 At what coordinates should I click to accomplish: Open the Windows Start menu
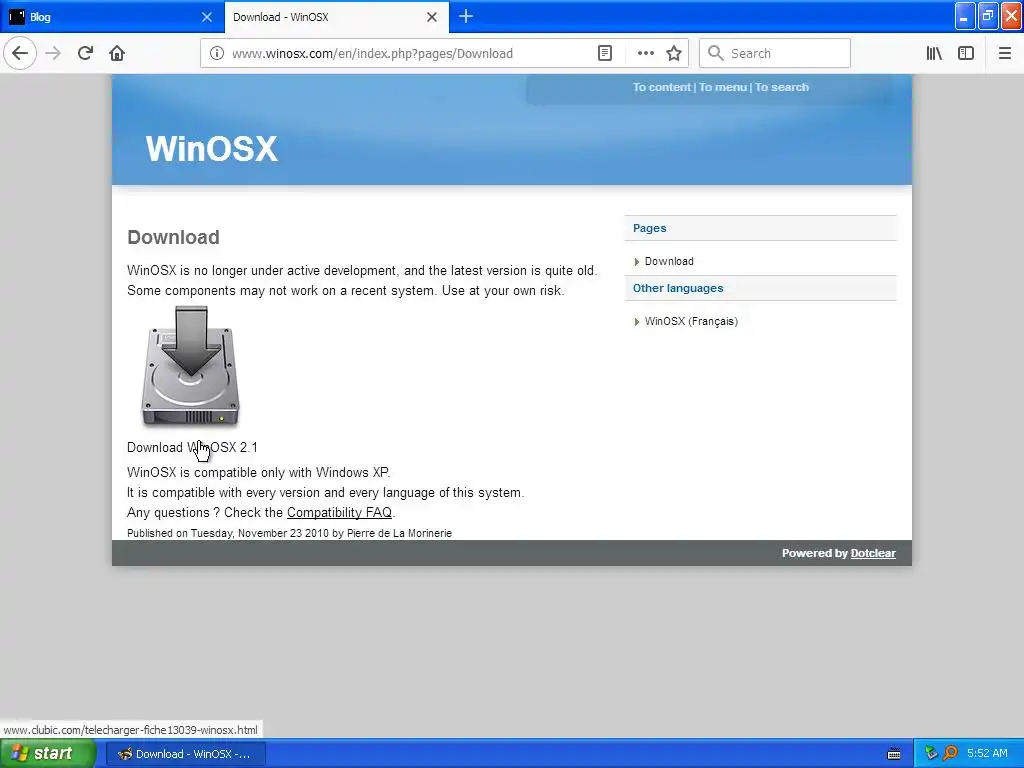point(46,754)
